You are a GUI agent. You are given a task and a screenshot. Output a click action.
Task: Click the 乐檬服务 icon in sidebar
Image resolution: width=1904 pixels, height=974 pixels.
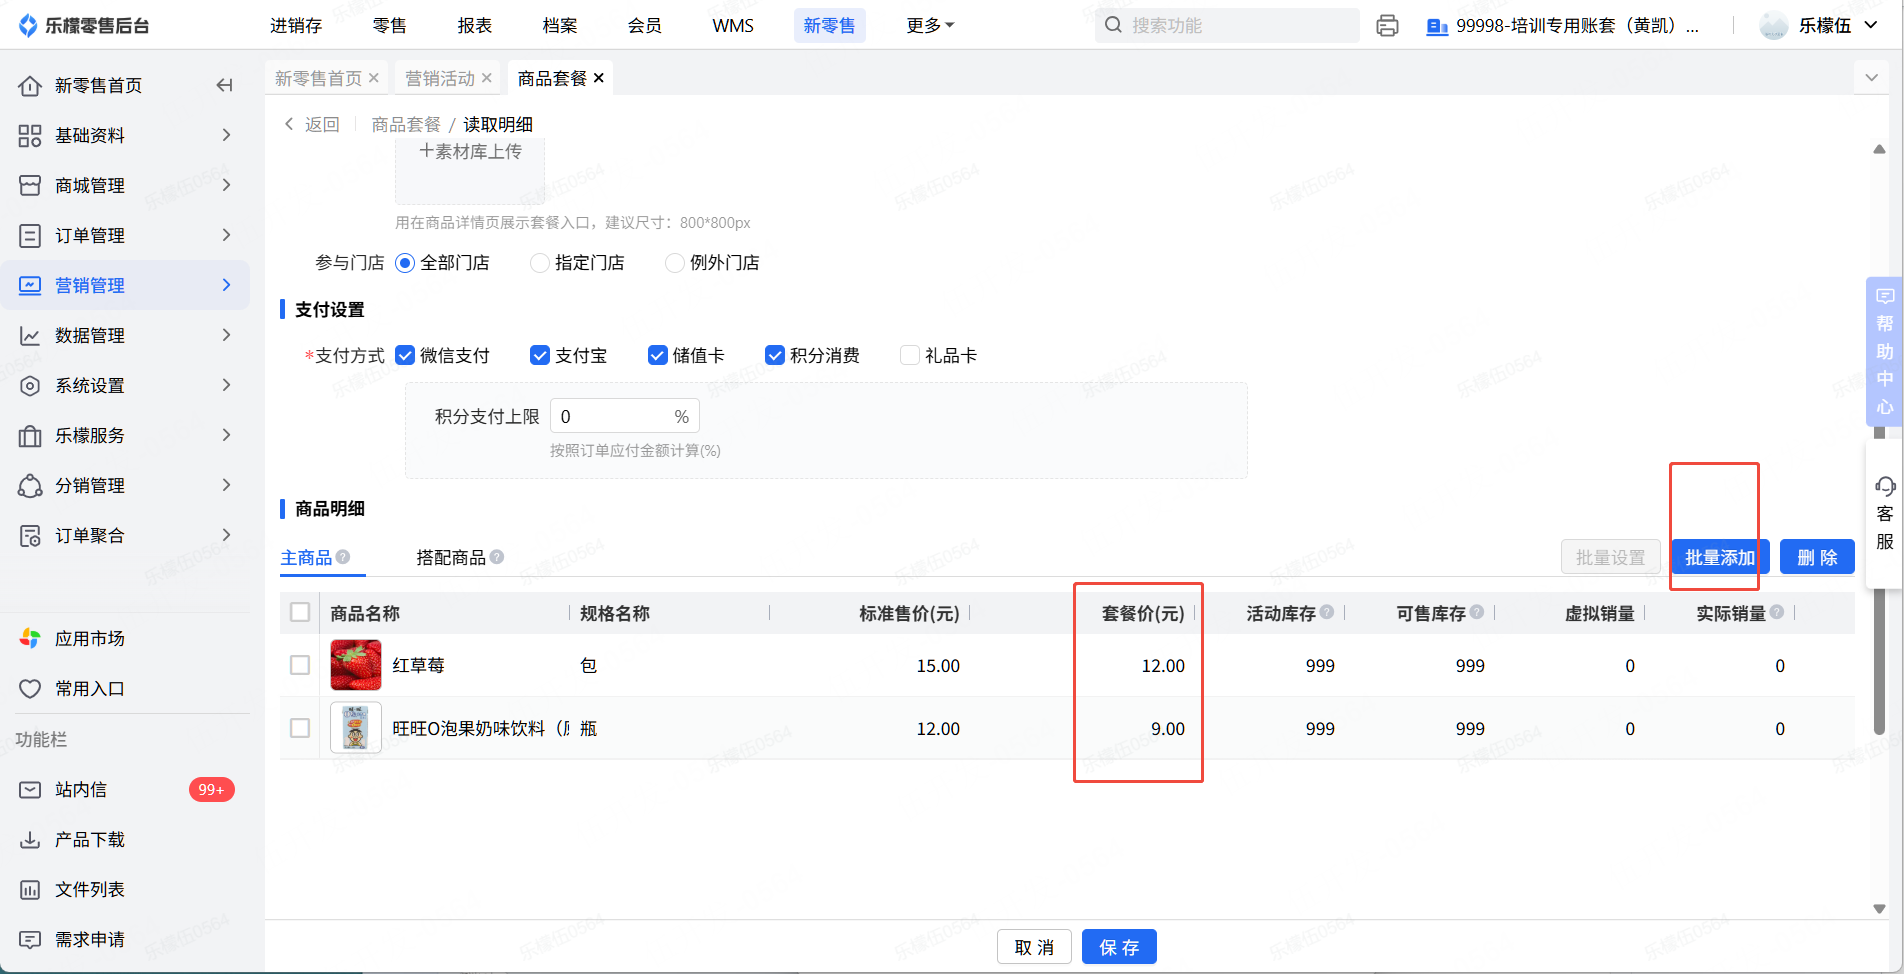[30, 436]
